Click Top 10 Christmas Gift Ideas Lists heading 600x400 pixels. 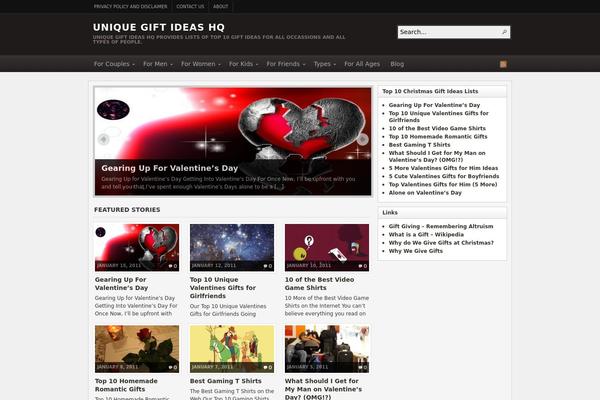(x=430, y=91)
